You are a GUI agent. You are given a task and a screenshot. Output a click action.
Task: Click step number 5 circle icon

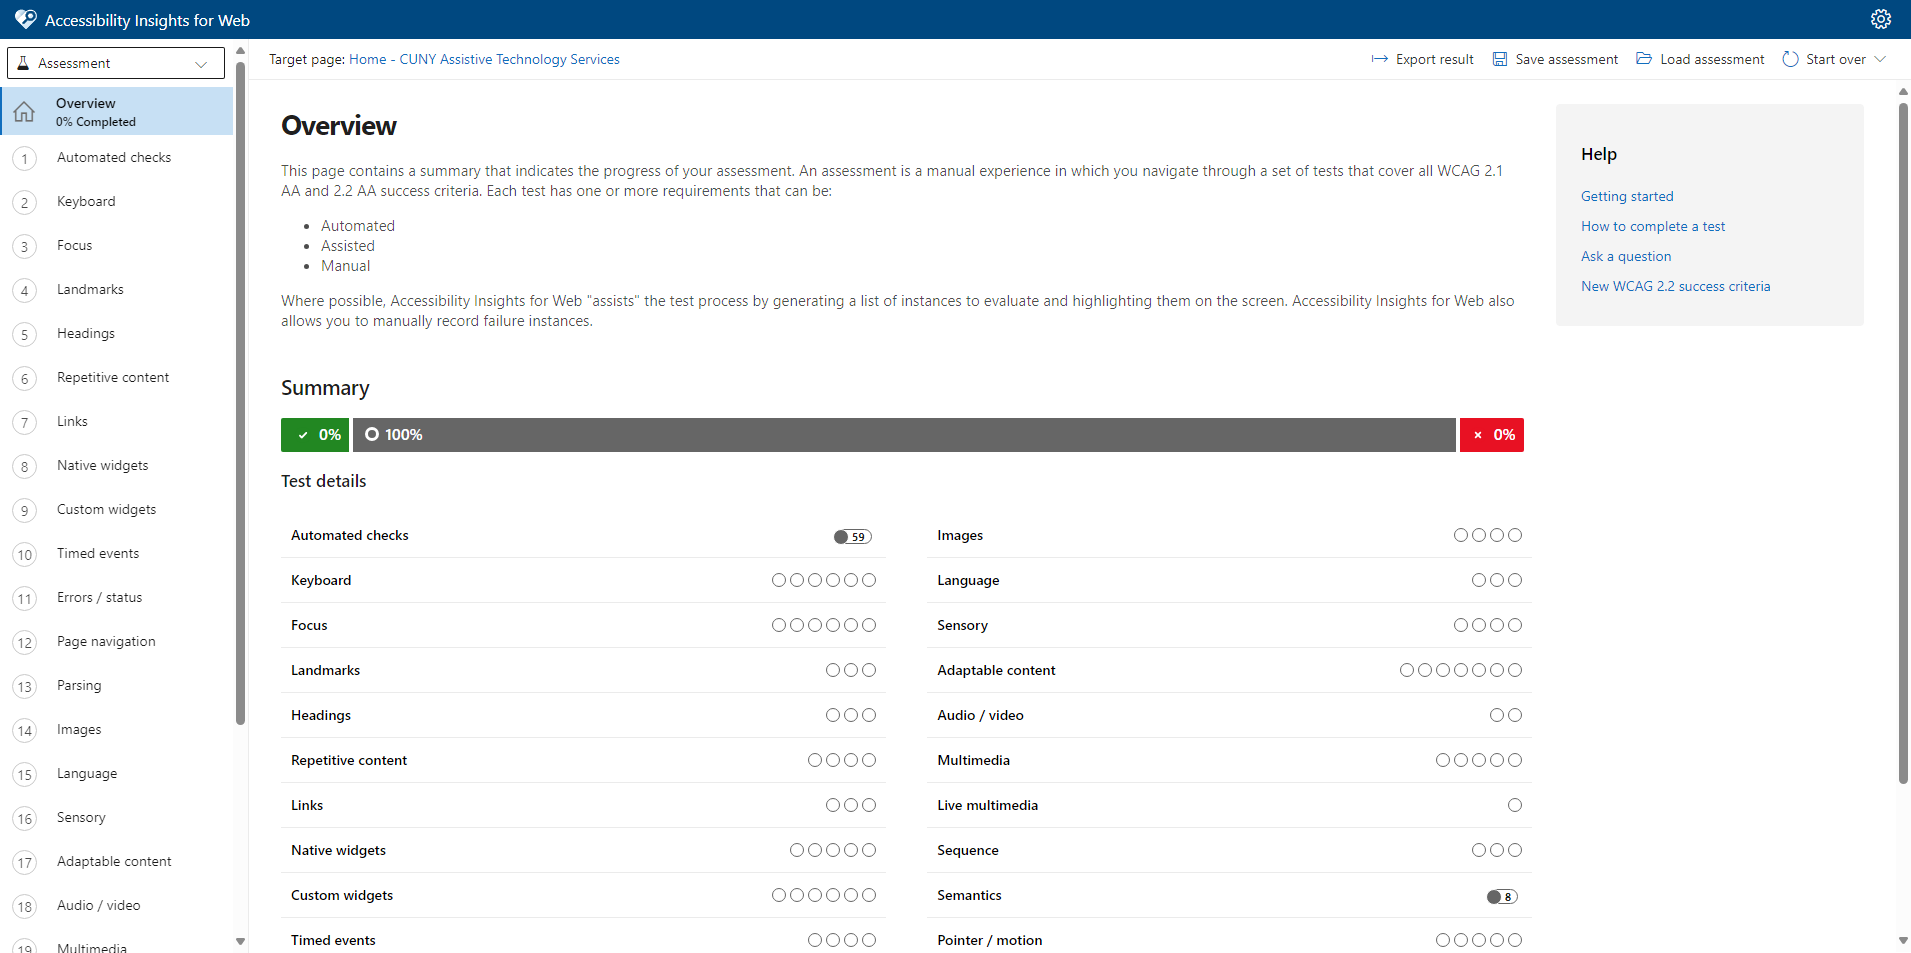(x=25, y=334)
